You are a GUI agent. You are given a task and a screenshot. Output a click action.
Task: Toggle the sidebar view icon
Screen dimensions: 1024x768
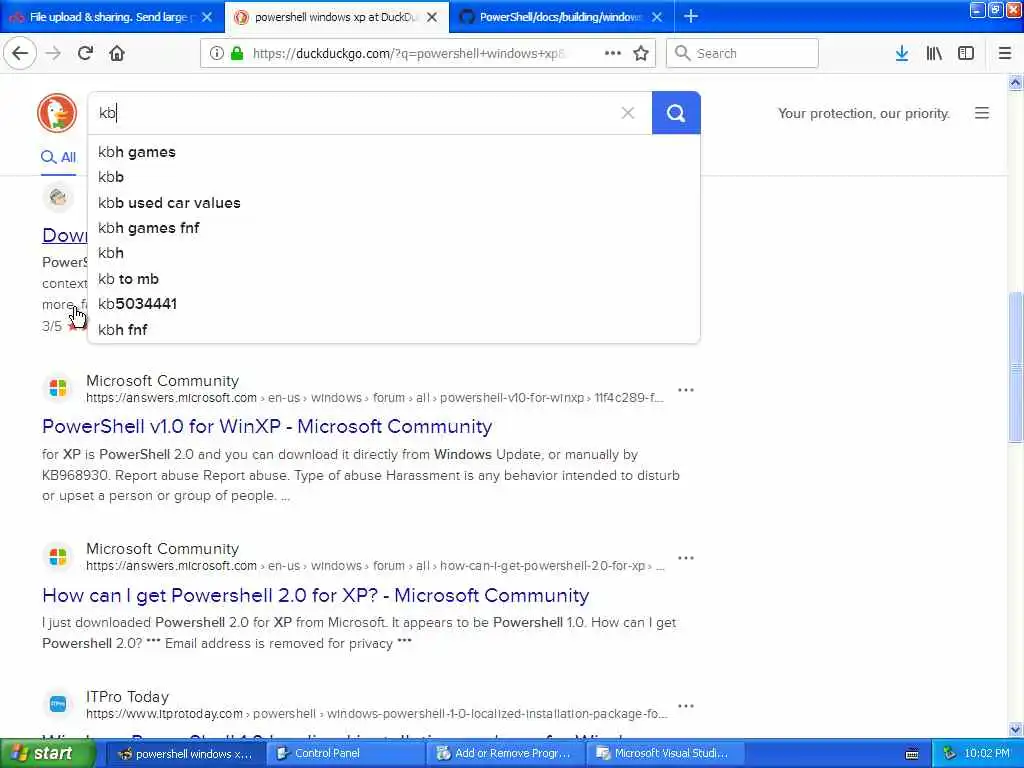(966, 54)
